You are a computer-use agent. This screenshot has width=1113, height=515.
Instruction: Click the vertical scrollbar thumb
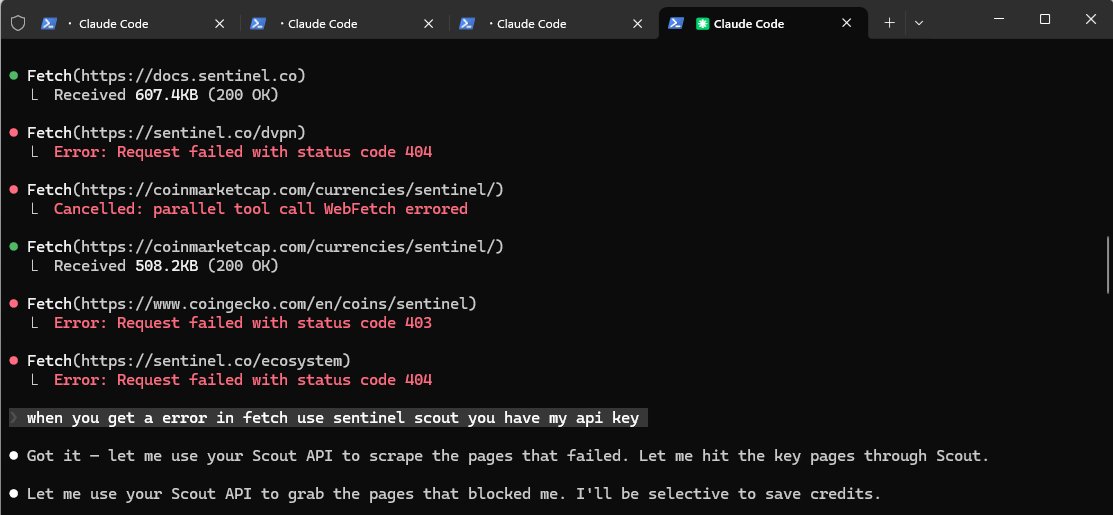click(x=1107, y=265)
